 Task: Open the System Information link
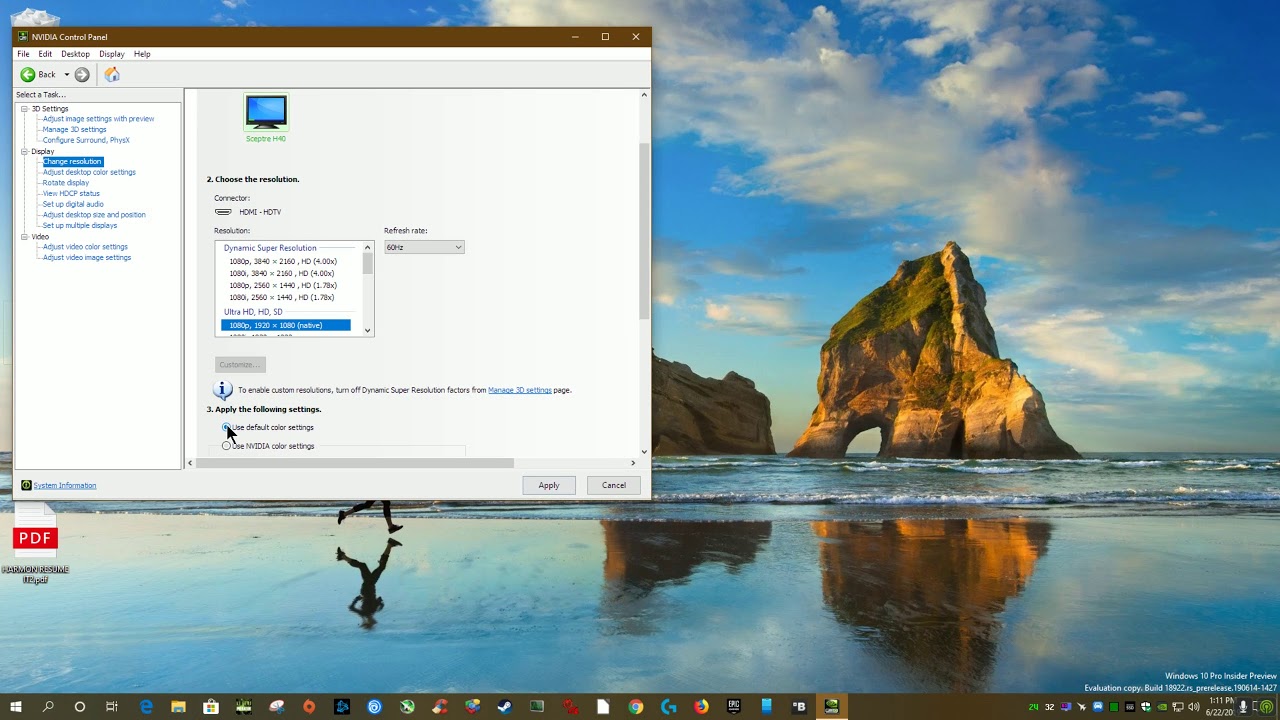coord(65,486)
